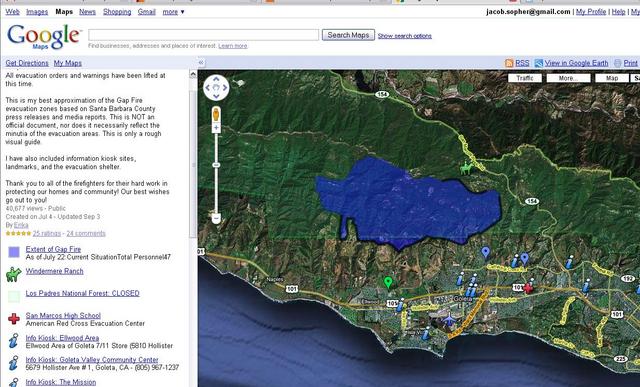The image size is (640, 387).
Task: Zoom in with the plus button
Action: click(x=216, y=128)
